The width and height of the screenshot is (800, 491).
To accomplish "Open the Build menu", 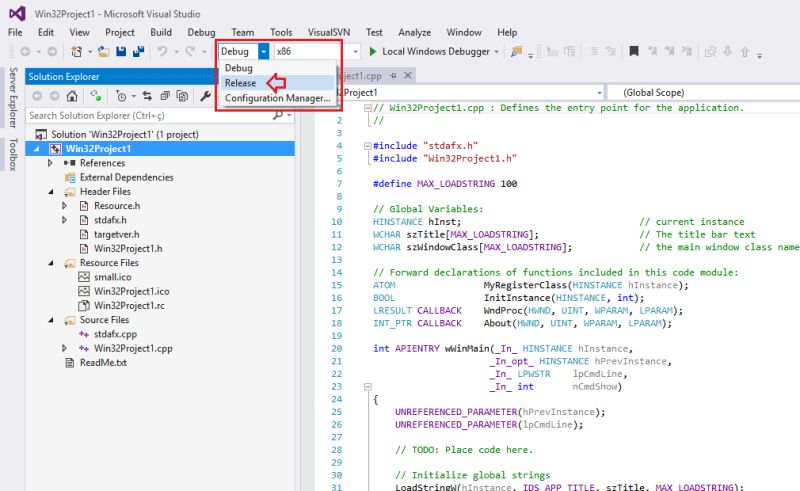I will (161, 32).
